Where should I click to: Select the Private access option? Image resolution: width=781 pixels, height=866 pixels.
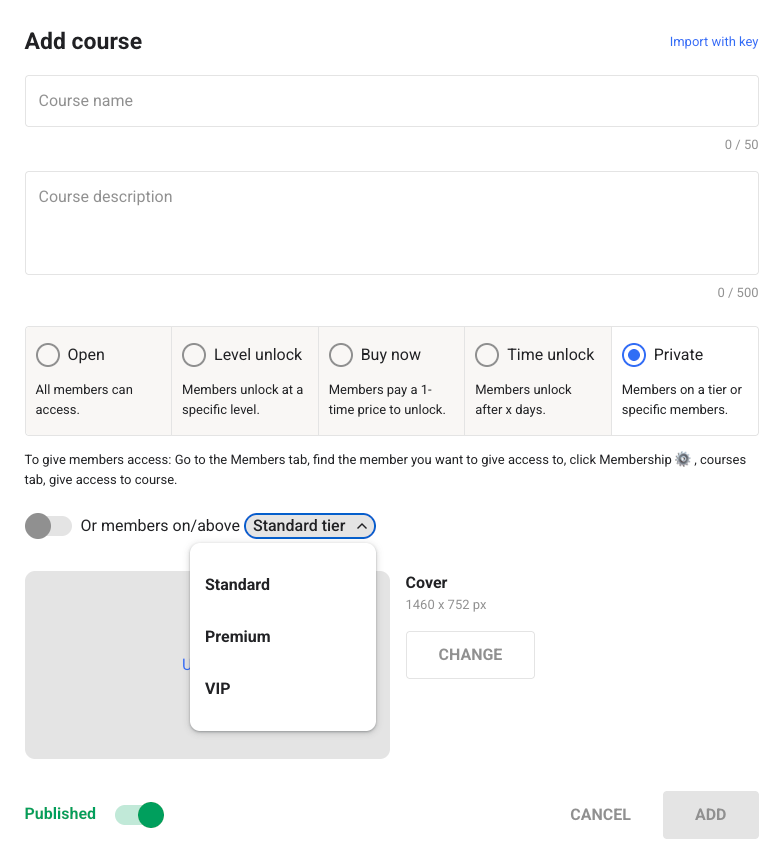[x=634, y=355]
